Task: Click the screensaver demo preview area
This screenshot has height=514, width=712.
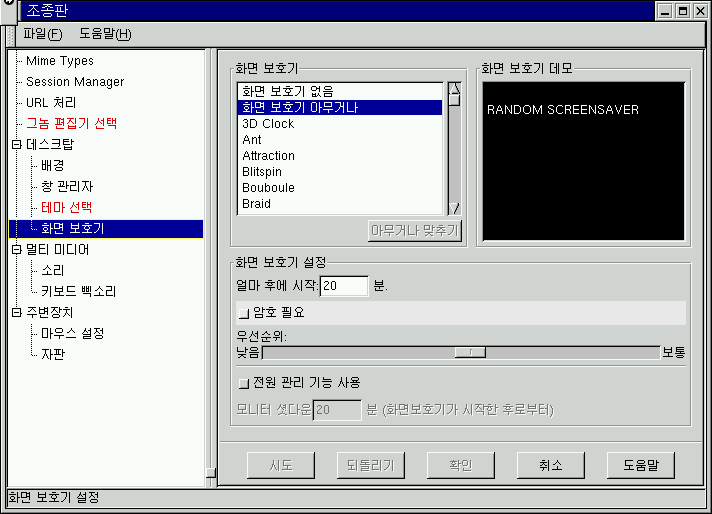Action: (x=583, y=161)
